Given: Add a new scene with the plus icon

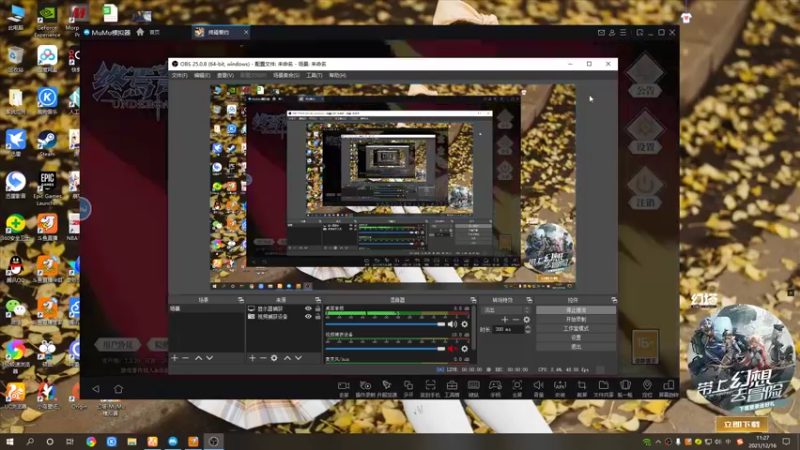Looking at the screenshot, I should pos(175,358).
